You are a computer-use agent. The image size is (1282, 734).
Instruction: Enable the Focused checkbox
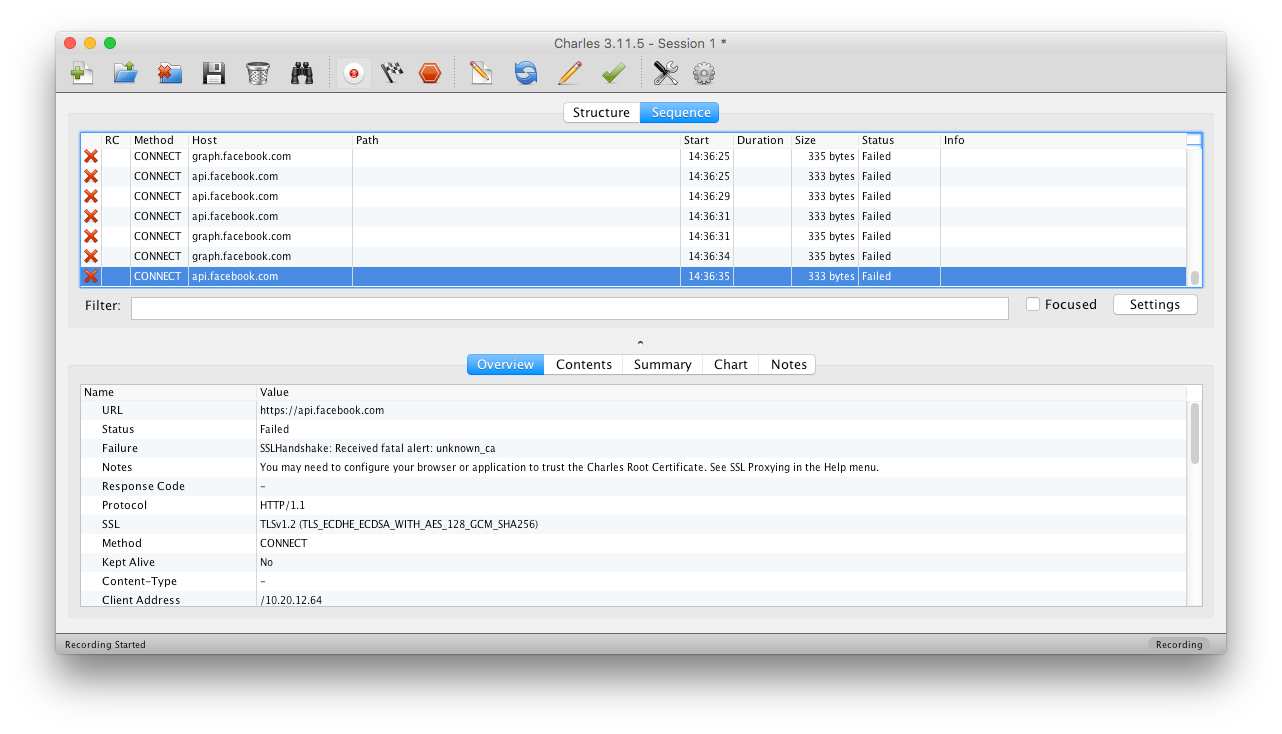coord(1033,305)
